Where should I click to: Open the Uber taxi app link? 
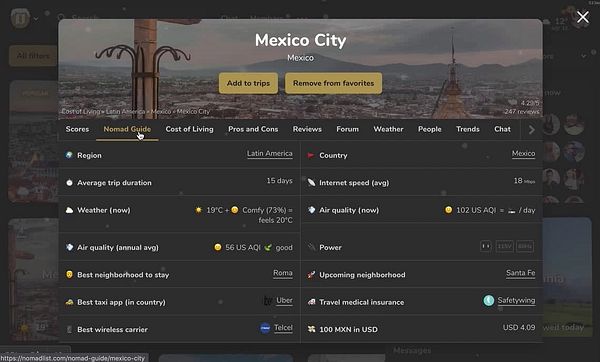click(x=284, y=301)
